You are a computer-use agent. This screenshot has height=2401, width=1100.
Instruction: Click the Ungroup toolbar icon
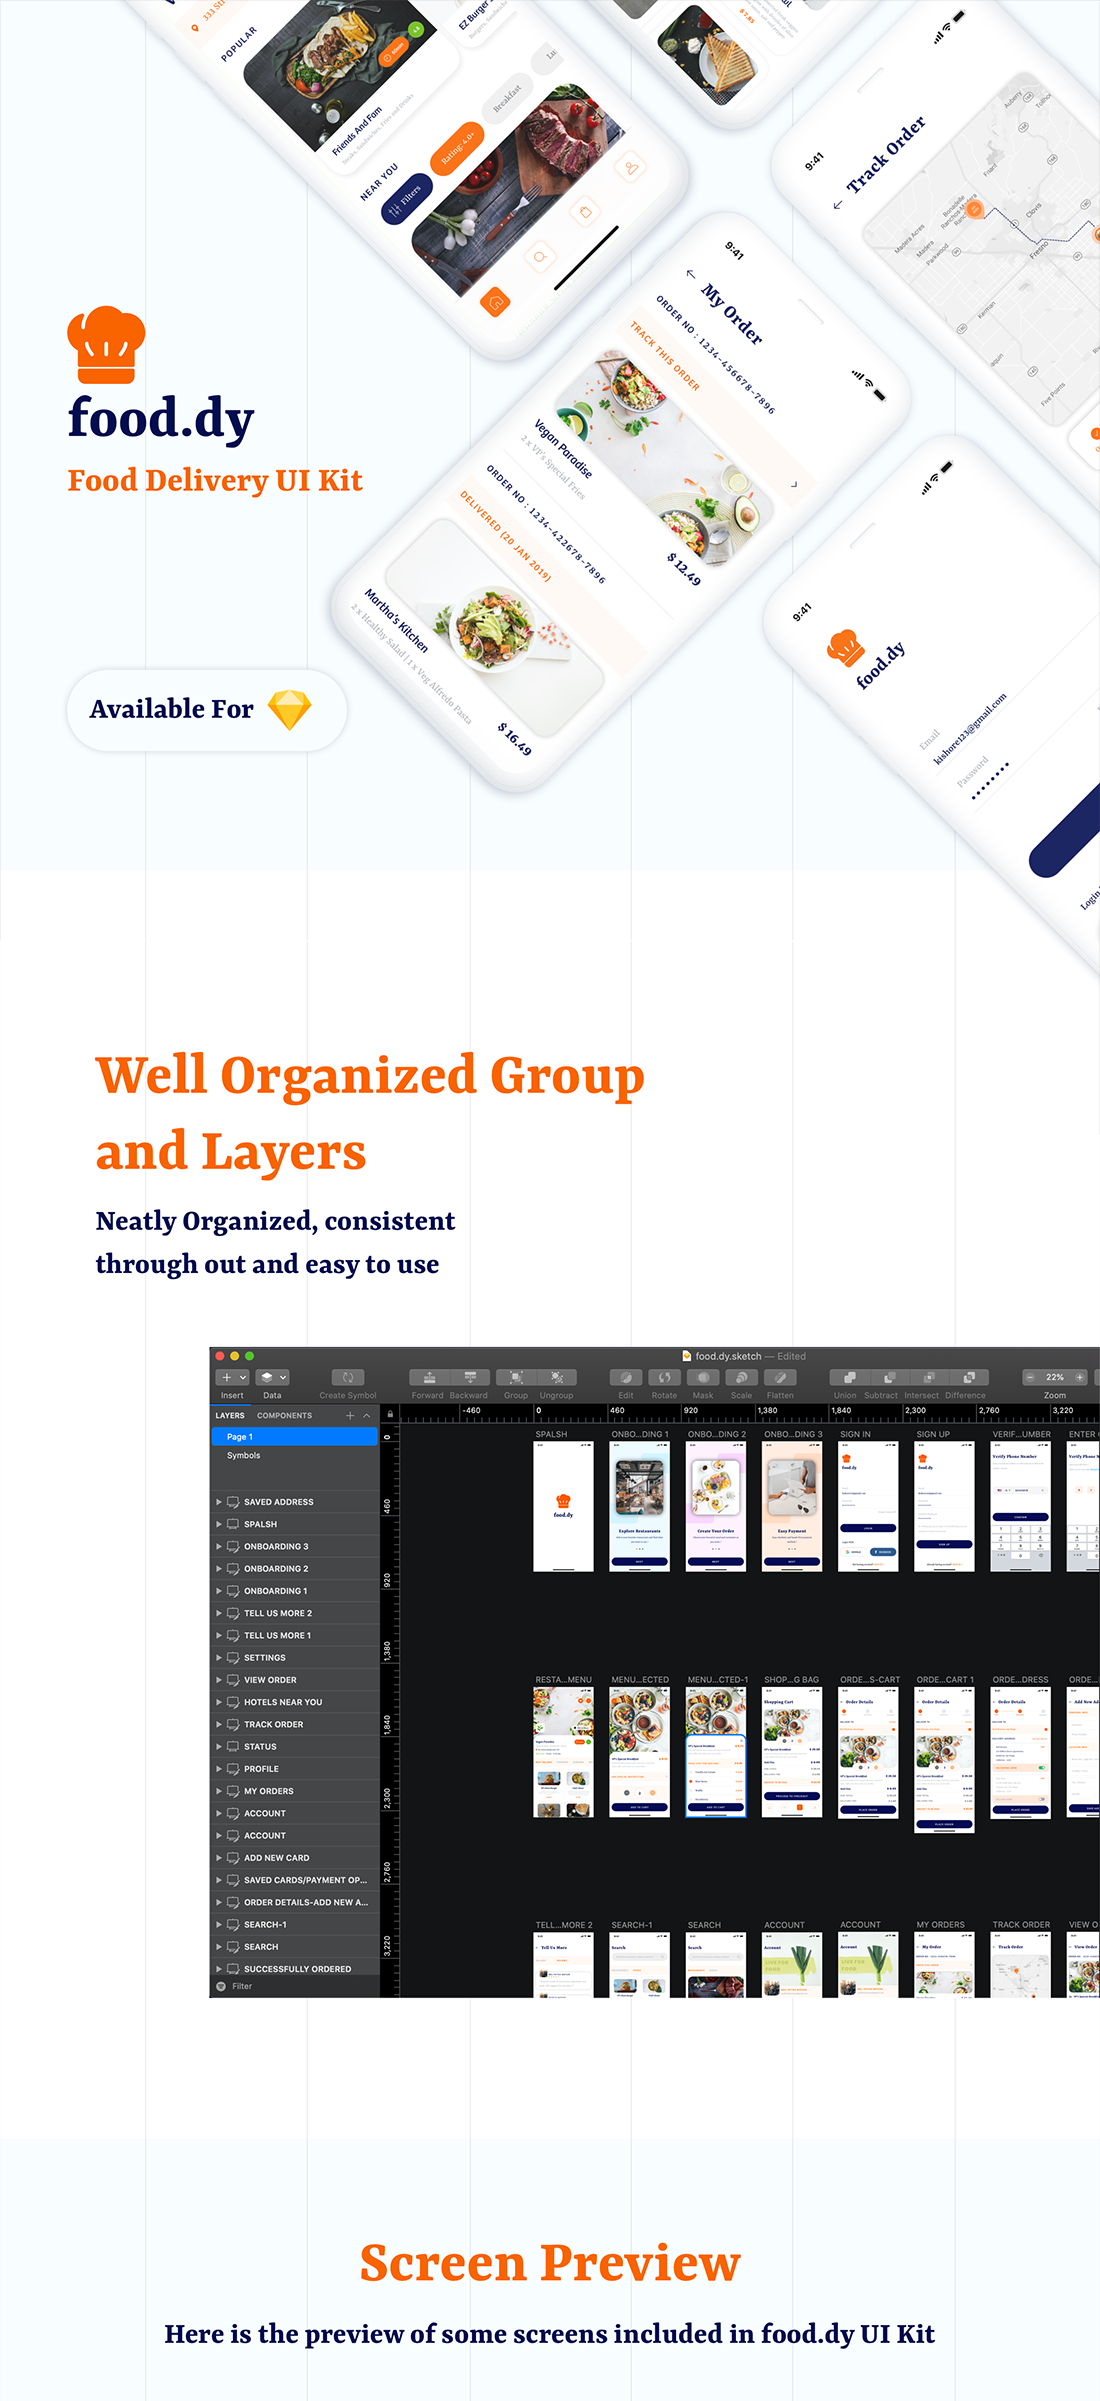[556, 1377]
